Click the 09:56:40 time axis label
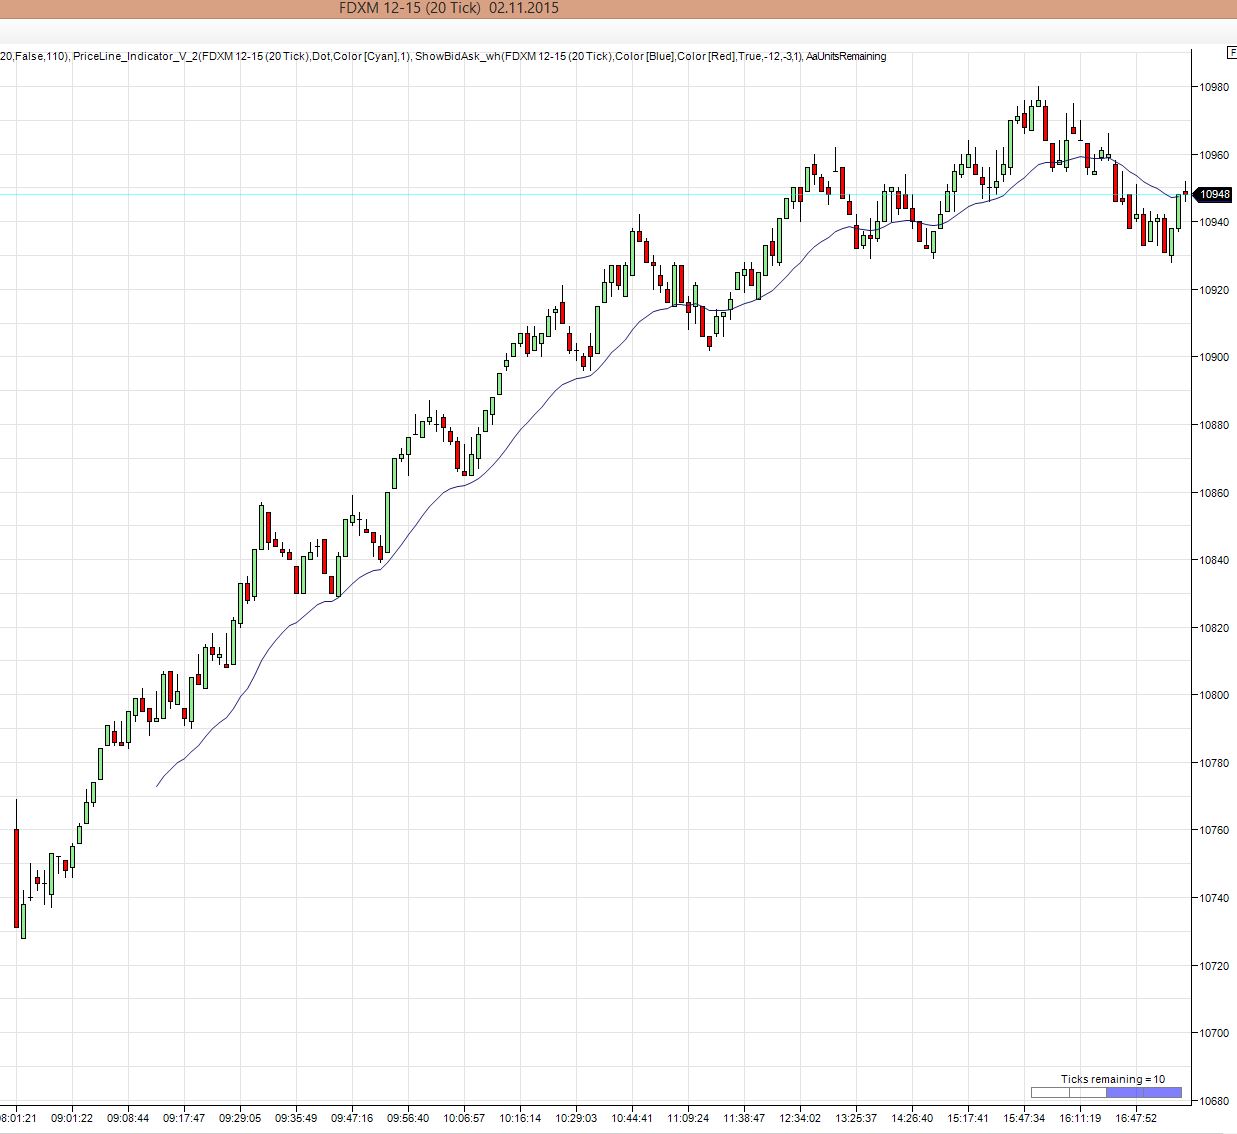The height and width of the screenshot is (1134, 1237). point(408,1118)
